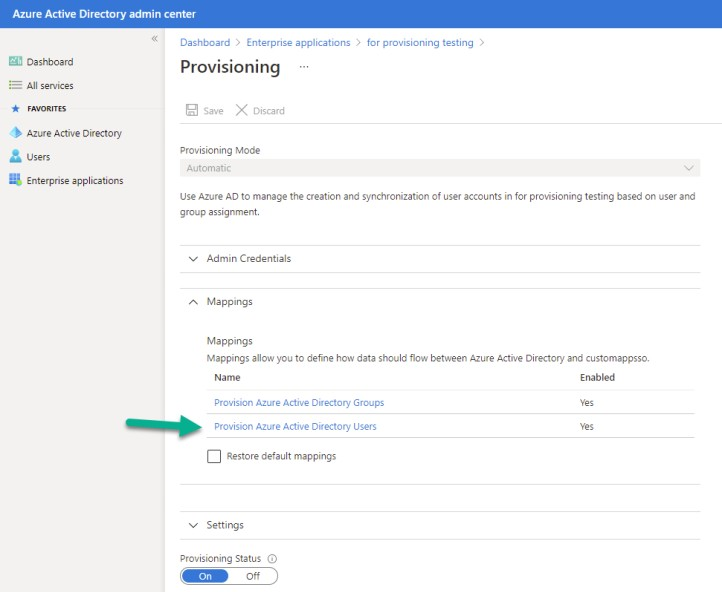This screenshot has width=722, height=592.
Task: Click the Azure Active Directory admin center title
Action: 104,14
